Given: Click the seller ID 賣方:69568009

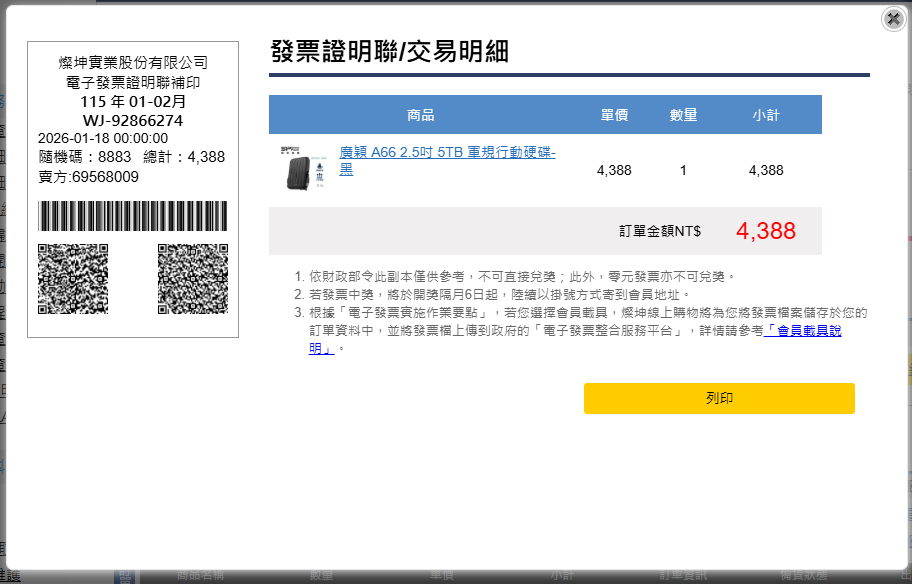Looking at the screenshot, I should 88,177.
